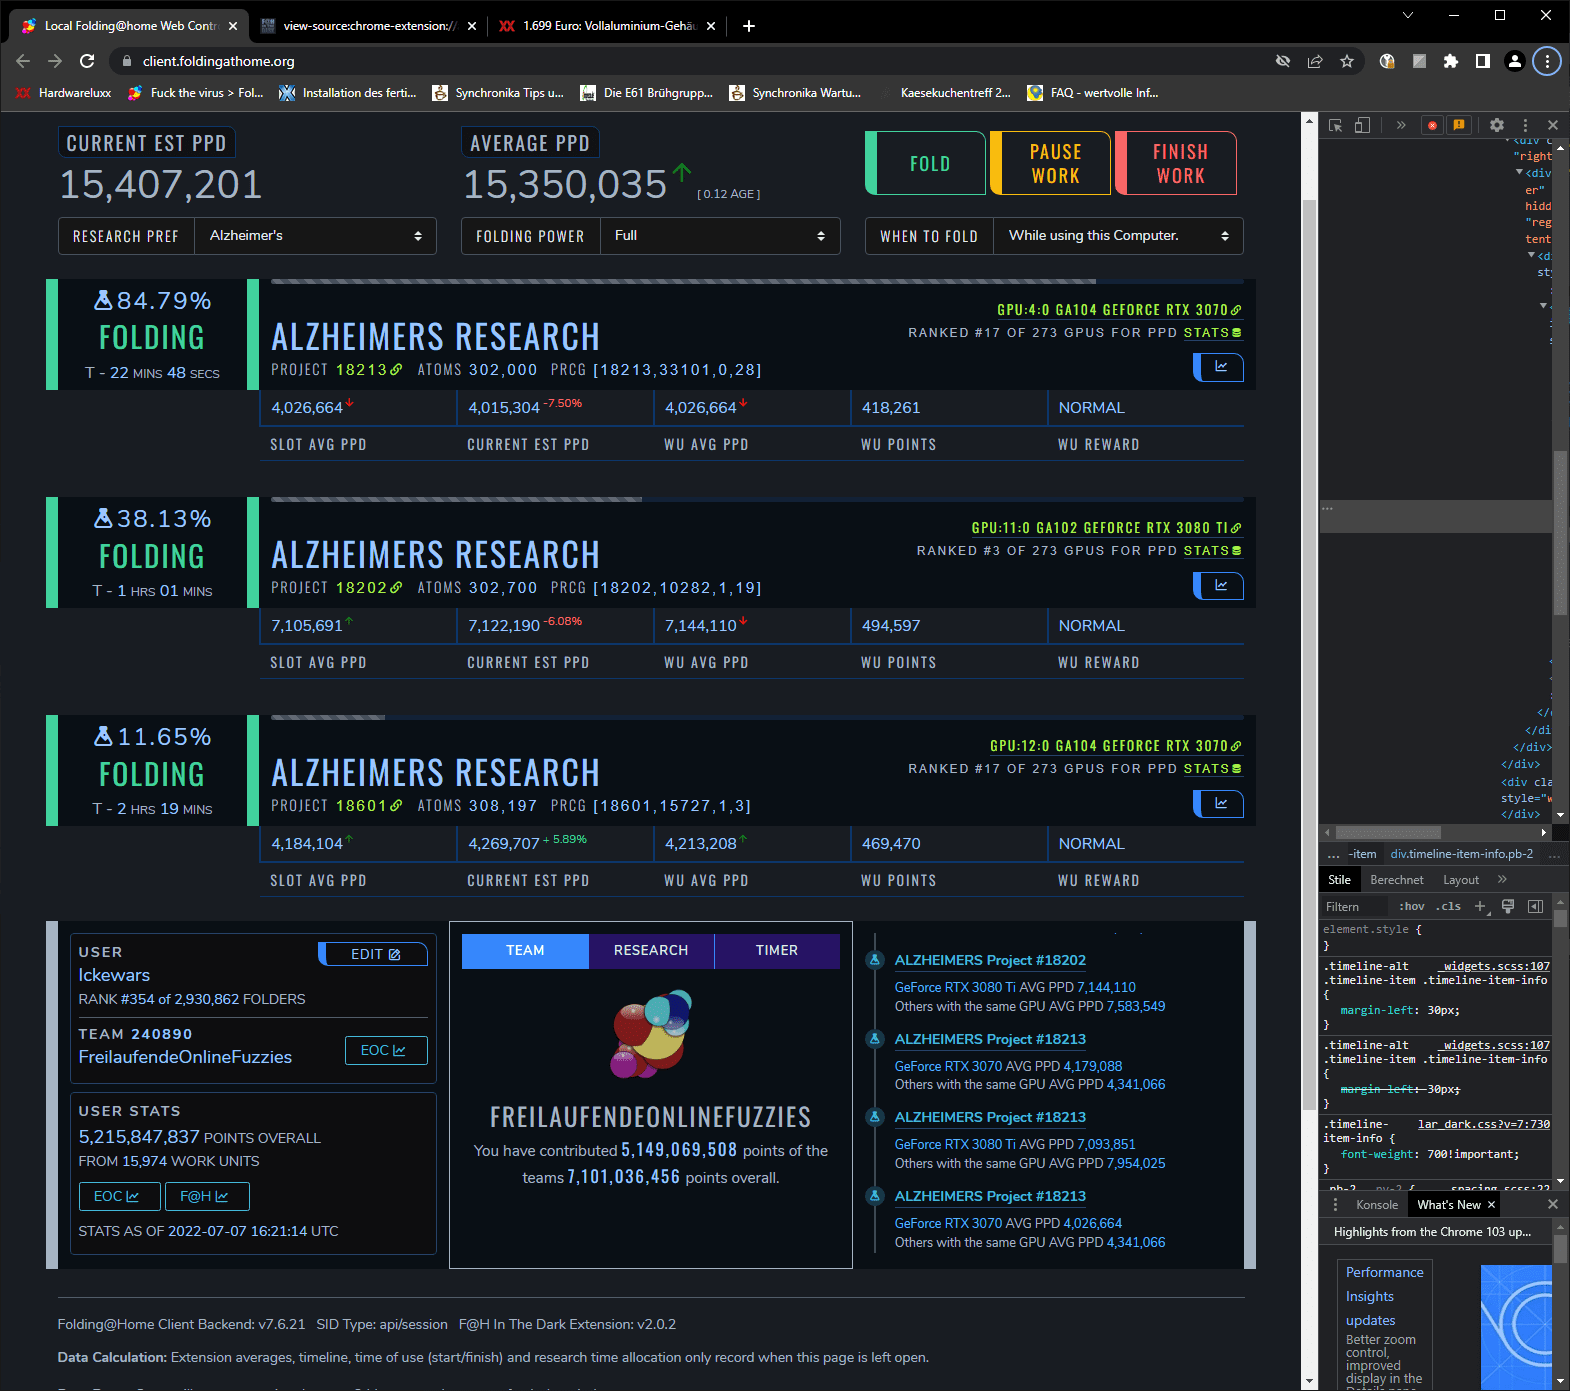Screen dimensions: 1570x1391
Task: Select div.timeline-item-info.pb-2 breadcrumb
Action: [x=1461, y=854]
